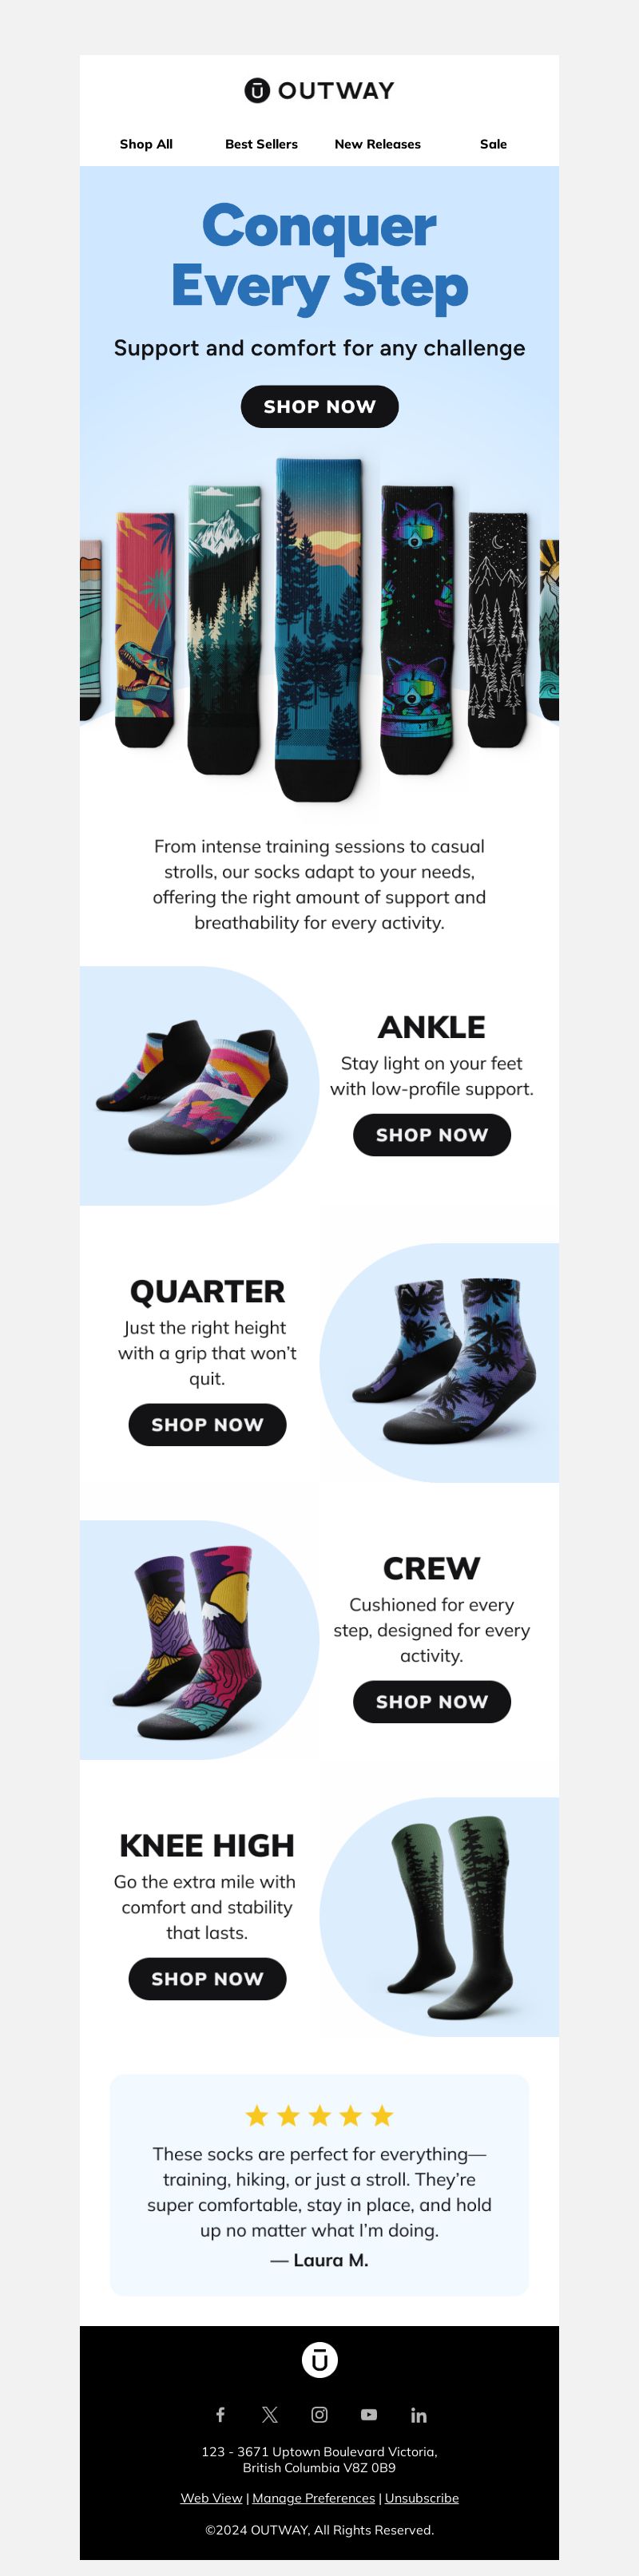The image size is (639, 2576).
Task: Click the Outway logo at the top
Action: (x=319, y=91)
